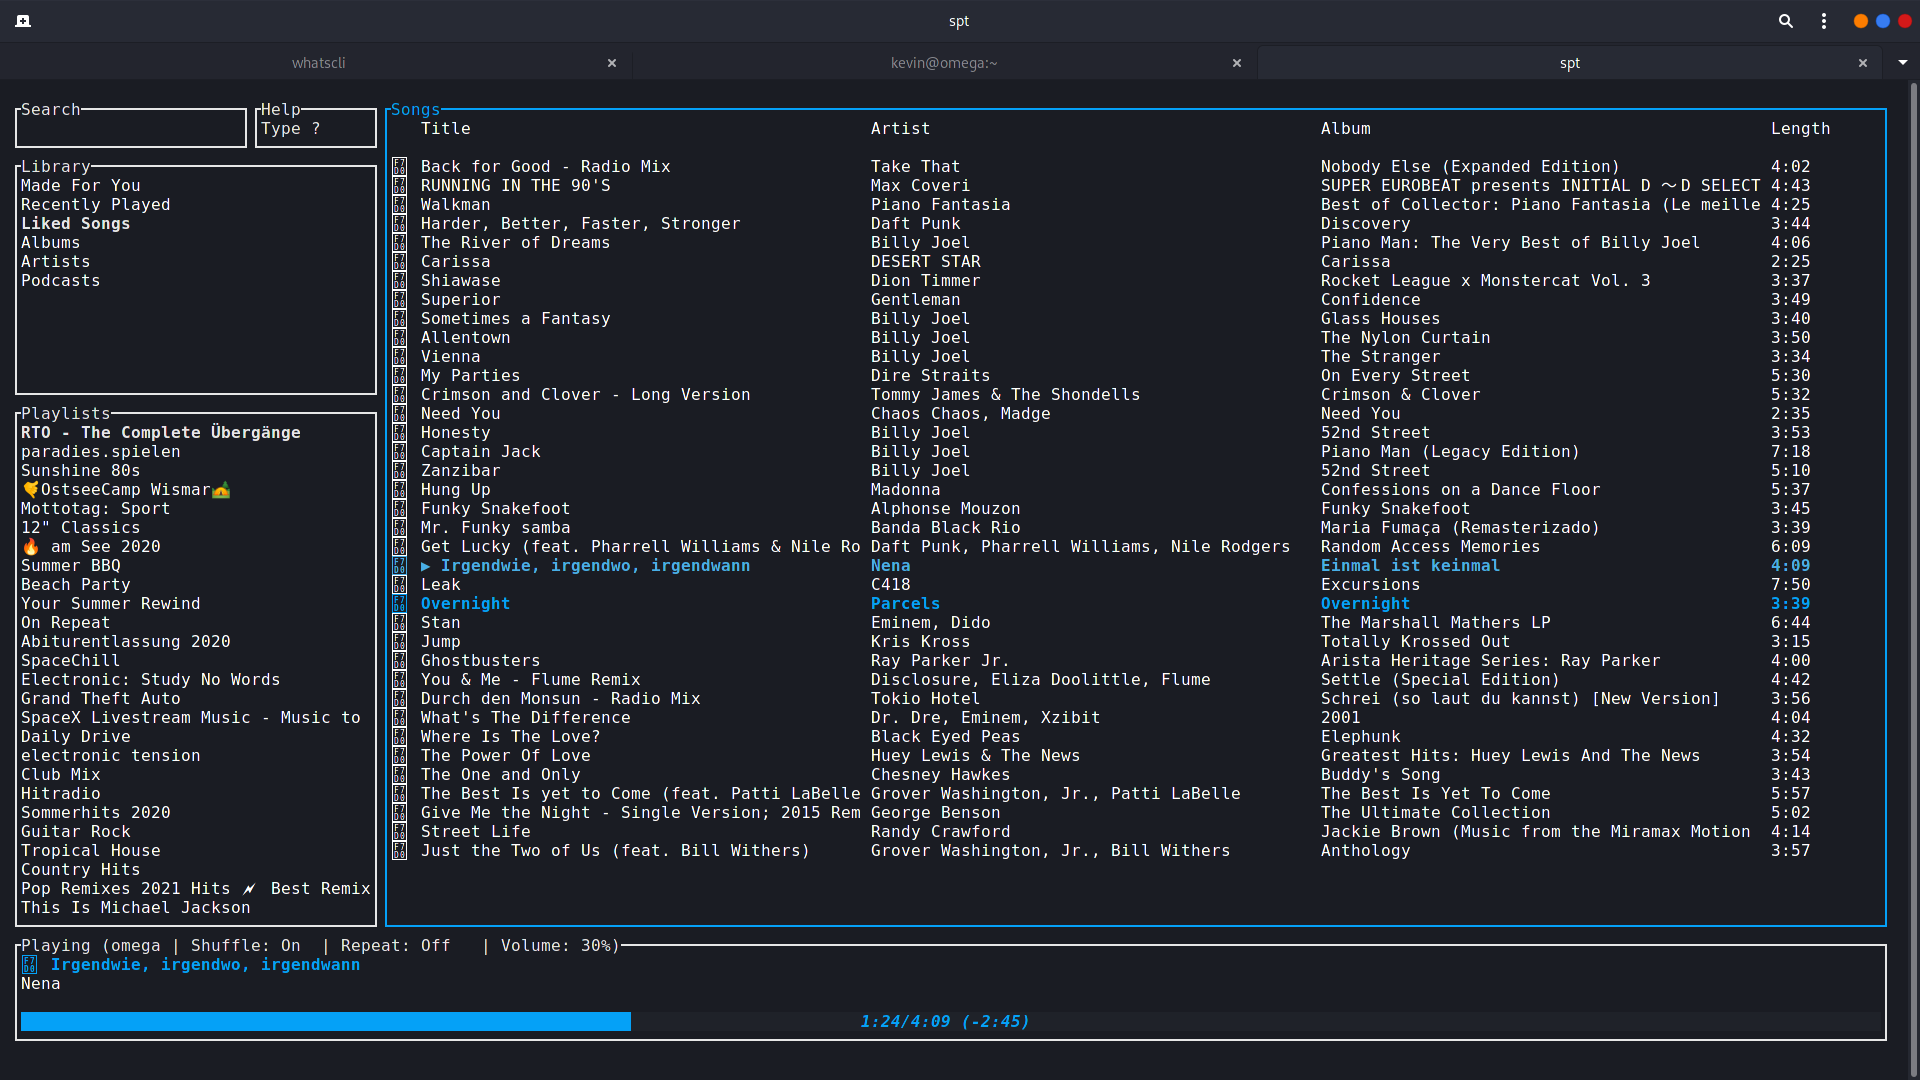Seek within the blue playback progress bar
1920x1080 pixels.
pyautogui.click(x=326, y=1021)
